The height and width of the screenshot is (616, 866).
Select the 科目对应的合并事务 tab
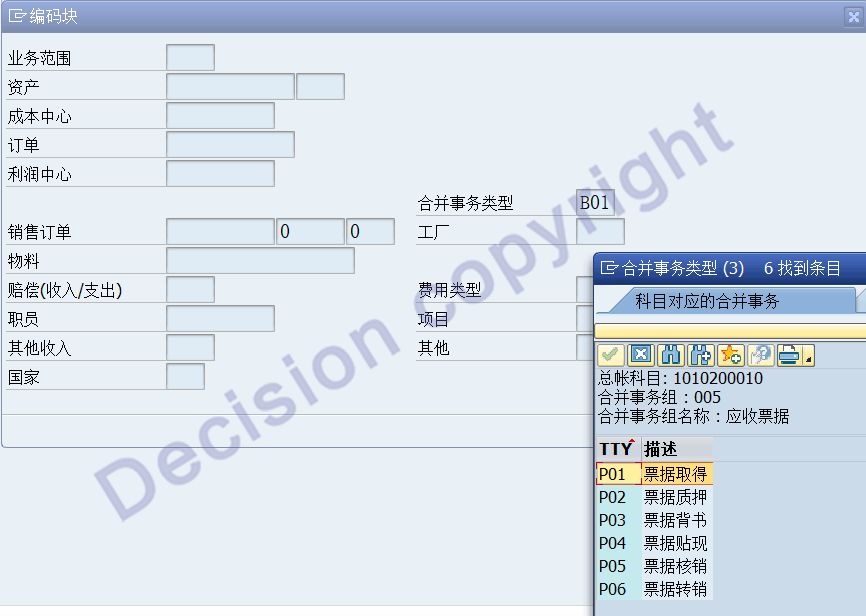point(706,301)
